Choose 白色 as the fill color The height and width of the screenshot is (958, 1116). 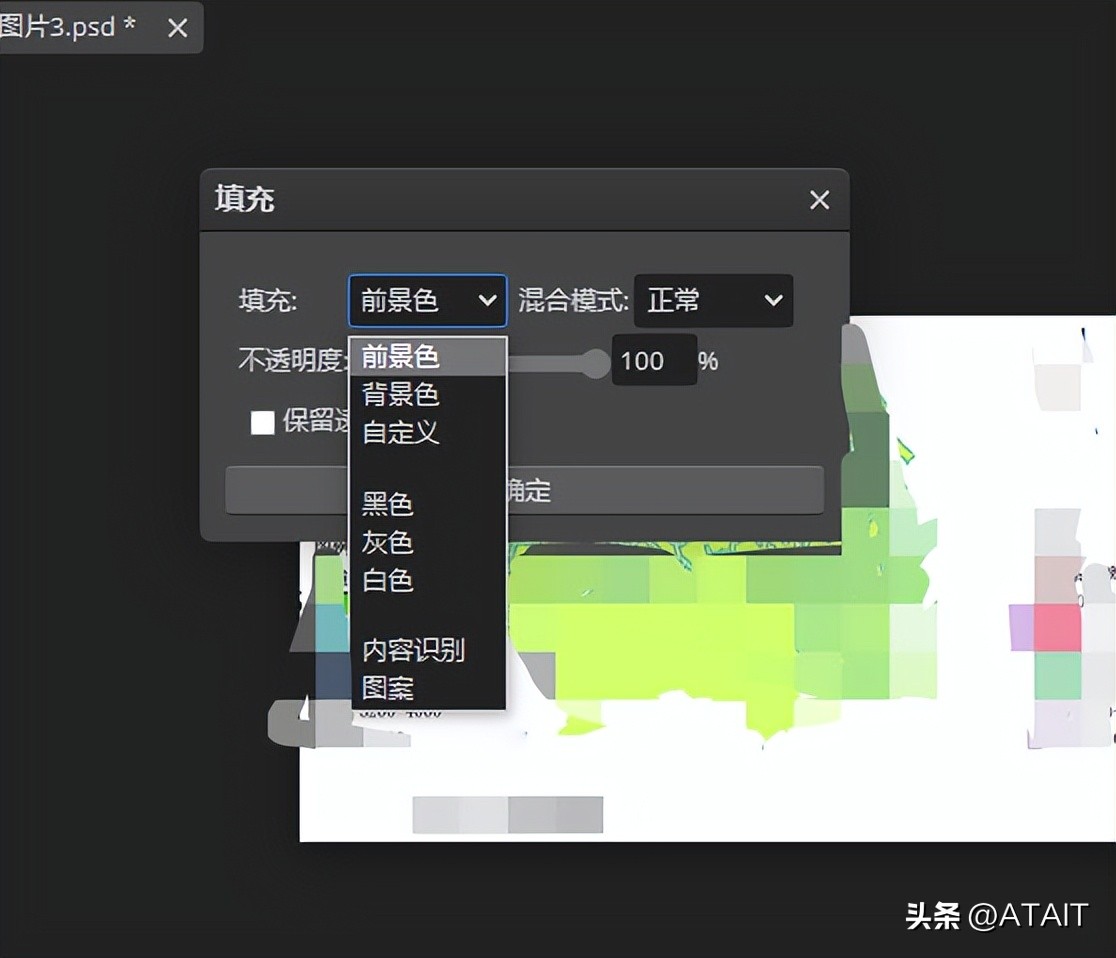coord(386,580)
